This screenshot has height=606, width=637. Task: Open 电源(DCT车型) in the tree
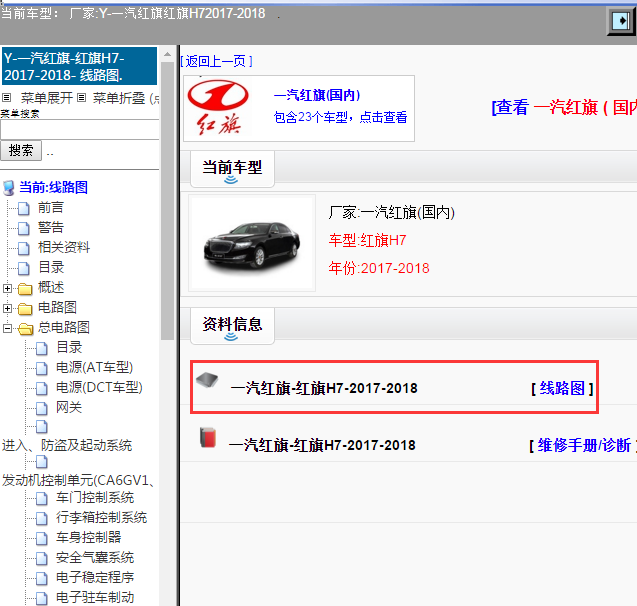(x=99, y=387)
